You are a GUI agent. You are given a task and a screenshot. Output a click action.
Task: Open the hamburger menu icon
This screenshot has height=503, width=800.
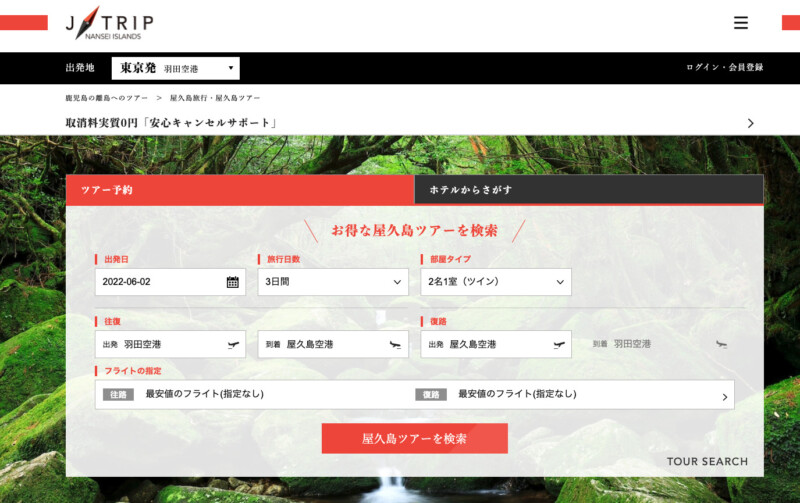click(741, 22)
